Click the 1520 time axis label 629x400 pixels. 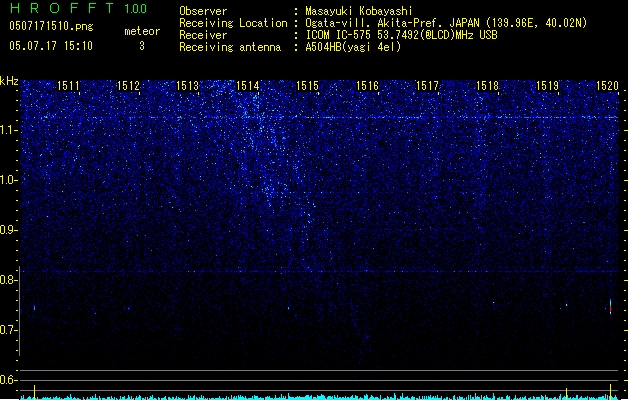point(607,86)
